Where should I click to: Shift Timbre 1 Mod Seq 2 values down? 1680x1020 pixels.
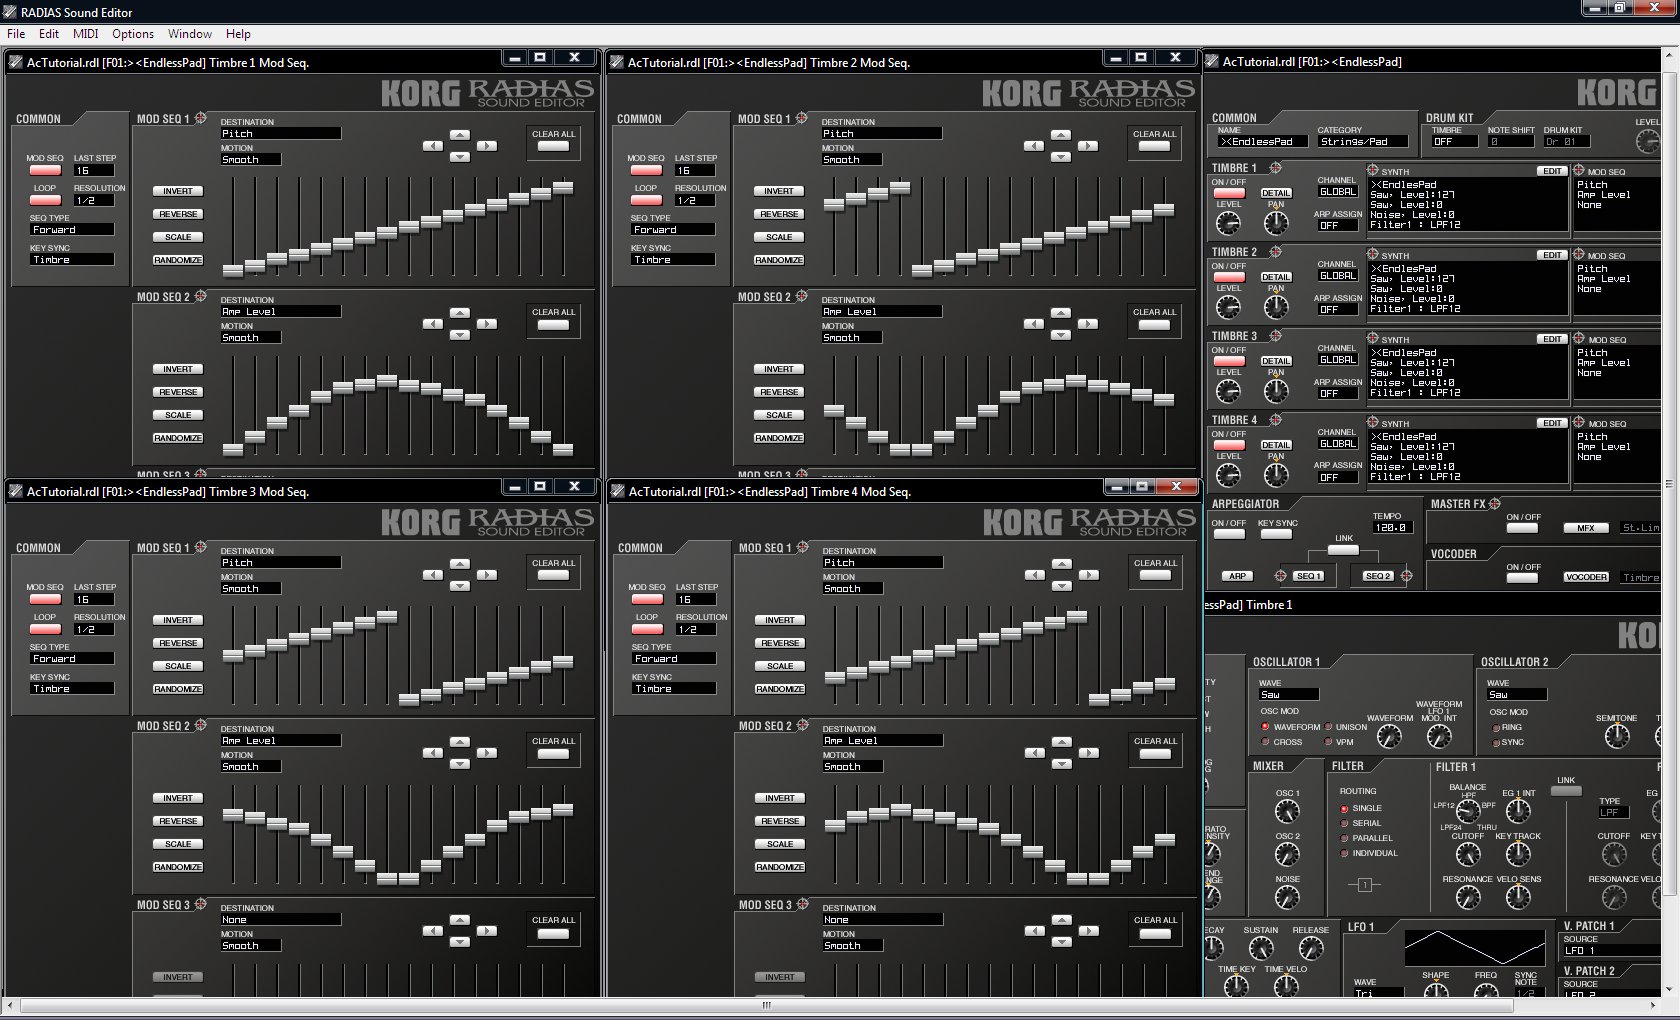click(x=459, y=335)
